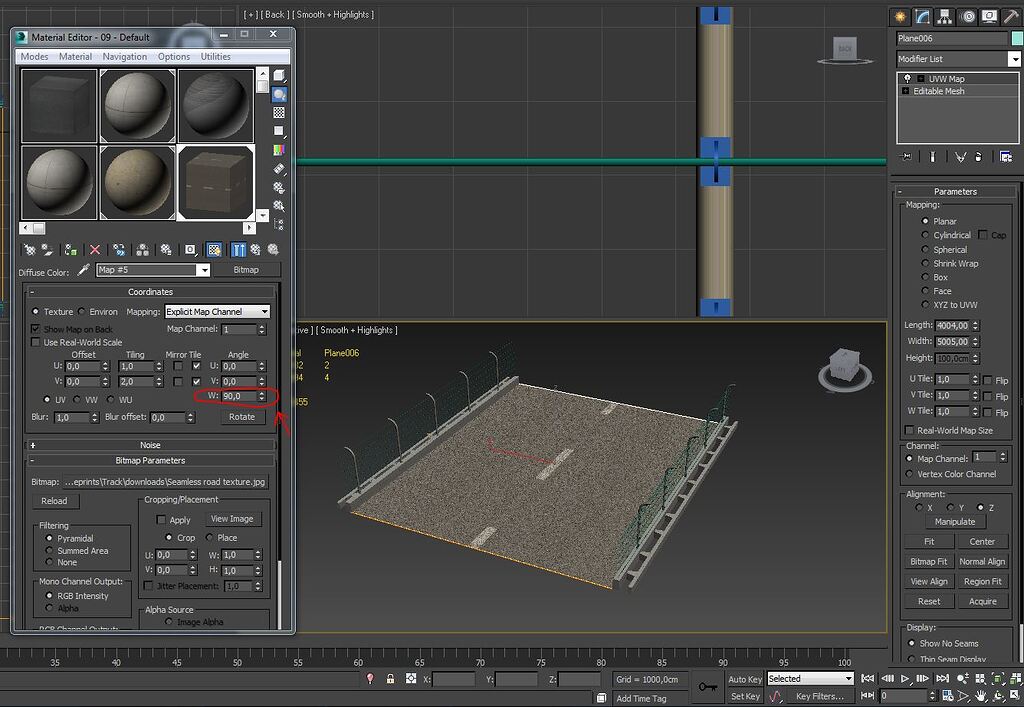Select the Cylindrical mapping radio button
Image resolution: width=1024 pixels, height=707 pixels.
point(927,235)
